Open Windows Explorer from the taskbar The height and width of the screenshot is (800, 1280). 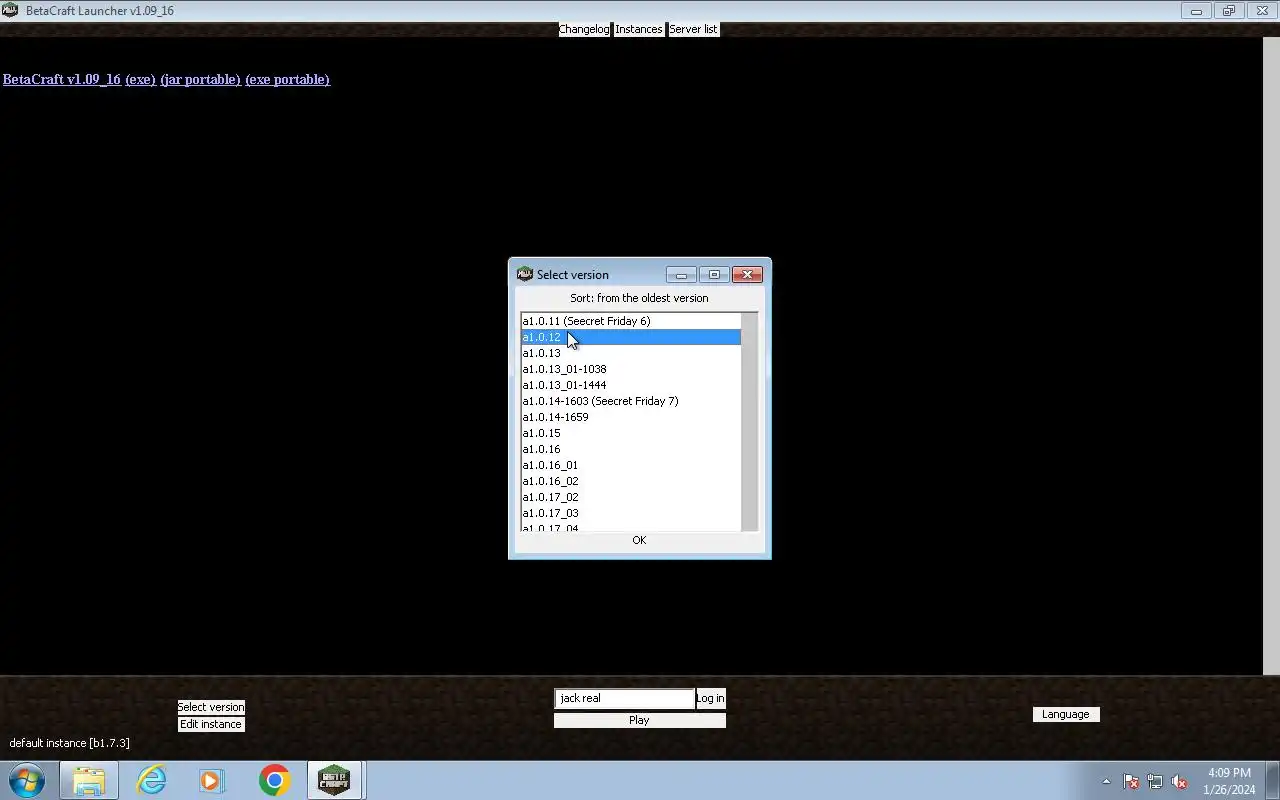(x=89, y=780)
